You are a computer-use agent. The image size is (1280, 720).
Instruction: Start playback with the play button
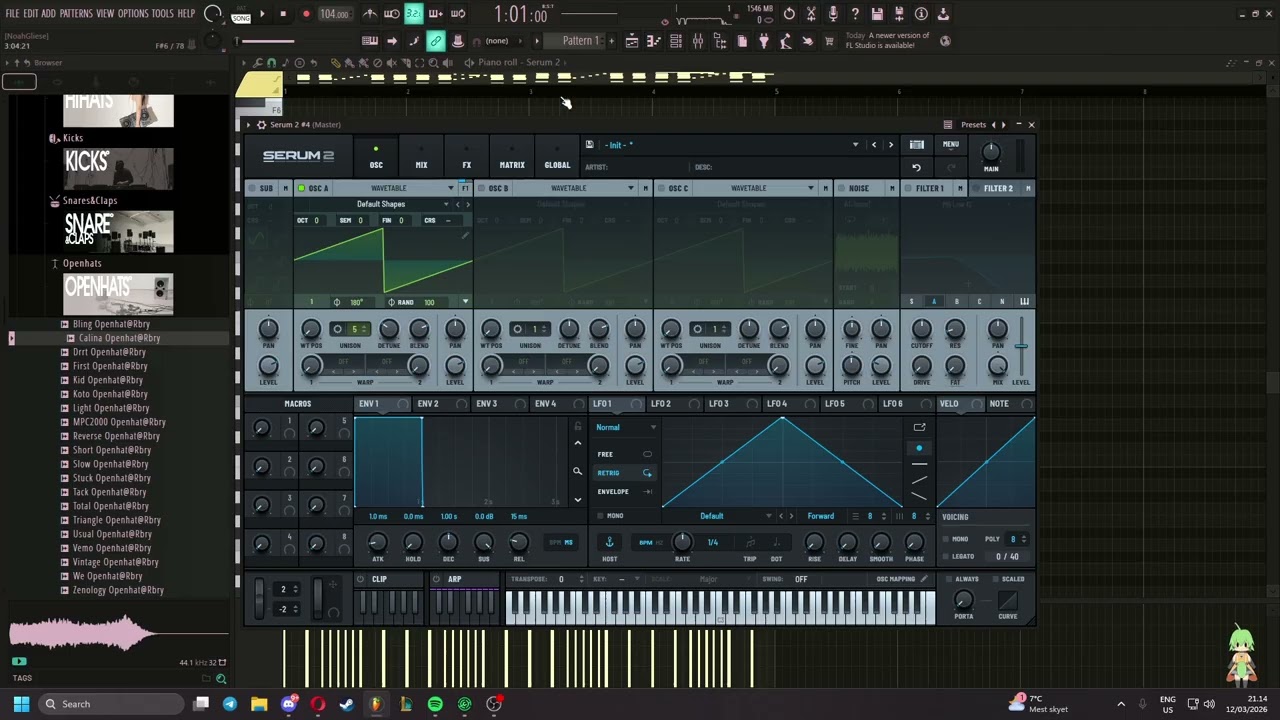point(262,14)
